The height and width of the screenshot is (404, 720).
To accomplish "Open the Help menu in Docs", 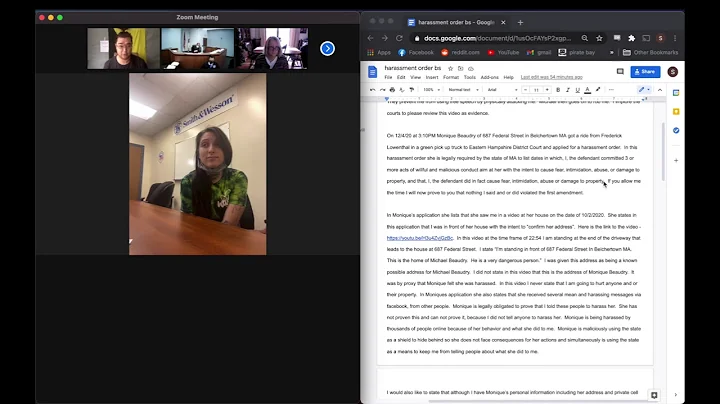I will (508, 77).
